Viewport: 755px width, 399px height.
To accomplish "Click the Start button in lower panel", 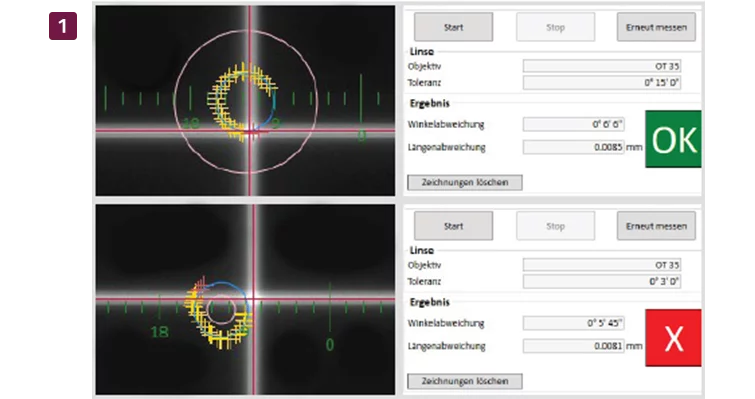I will pos(453,226).
